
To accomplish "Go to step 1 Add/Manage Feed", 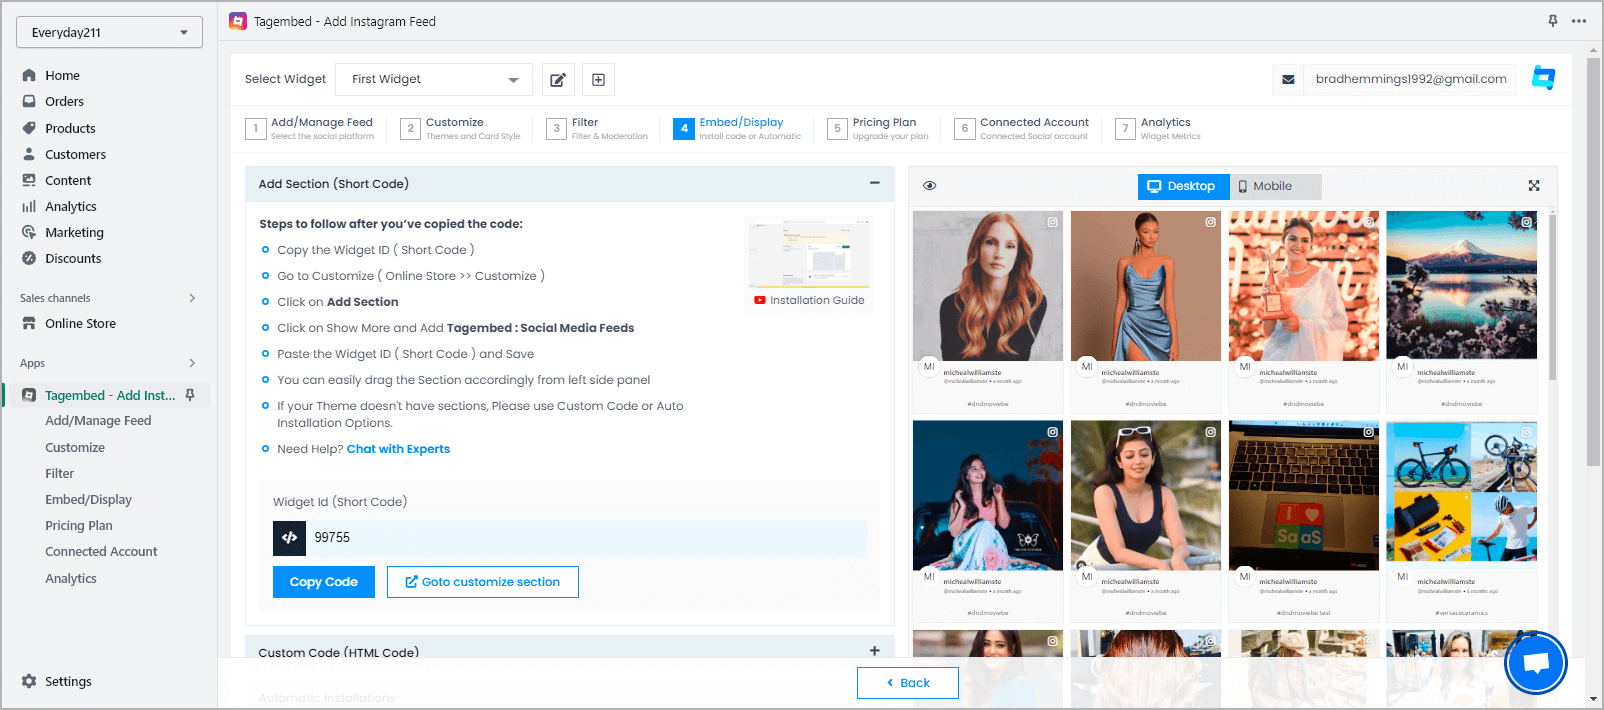I will tap(310, 128).
